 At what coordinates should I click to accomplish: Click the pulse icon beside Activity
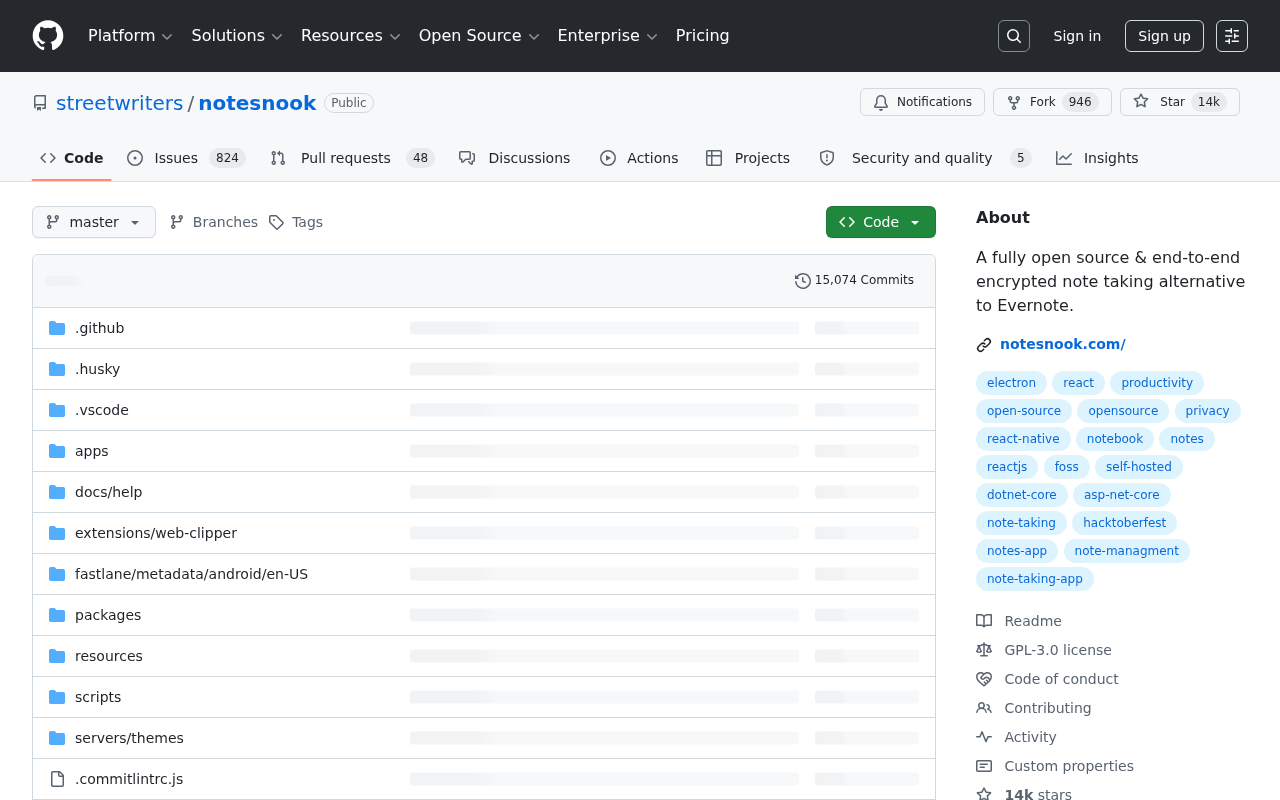click(x=984, y=737)
